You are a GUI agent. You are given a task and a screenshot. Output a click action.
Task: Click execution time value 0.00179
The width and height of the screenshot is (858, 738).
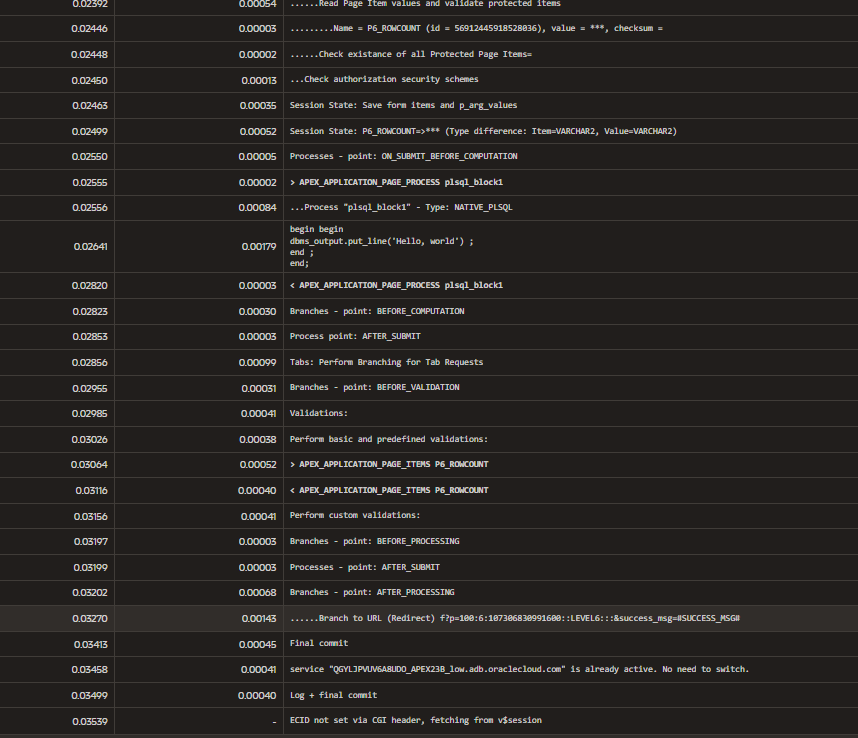(x=258, y=246)
